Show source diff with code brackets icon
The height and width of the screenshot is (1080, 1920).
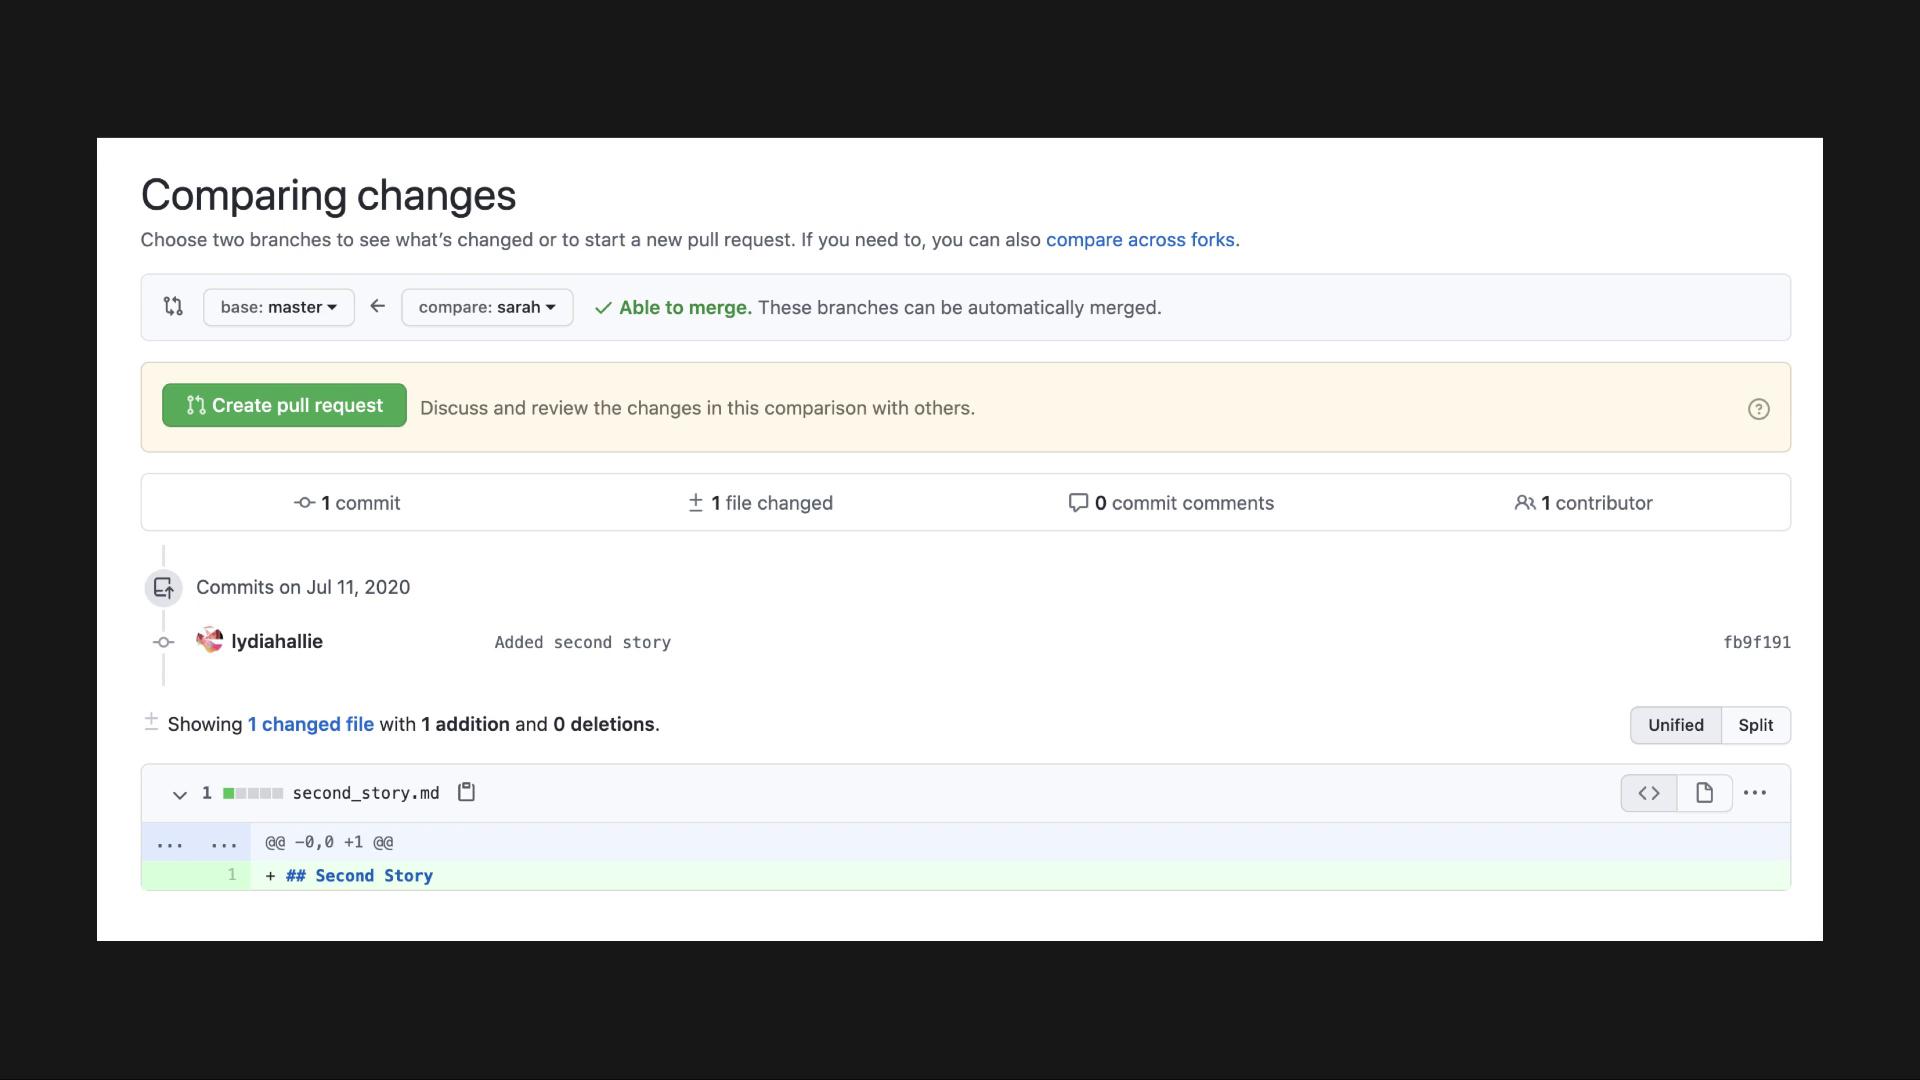point(1648,793)
